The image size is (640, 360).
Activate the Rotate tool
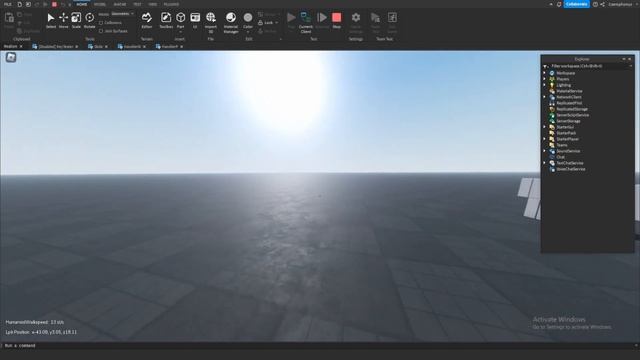pyautogui.click(x=89, y=20)
